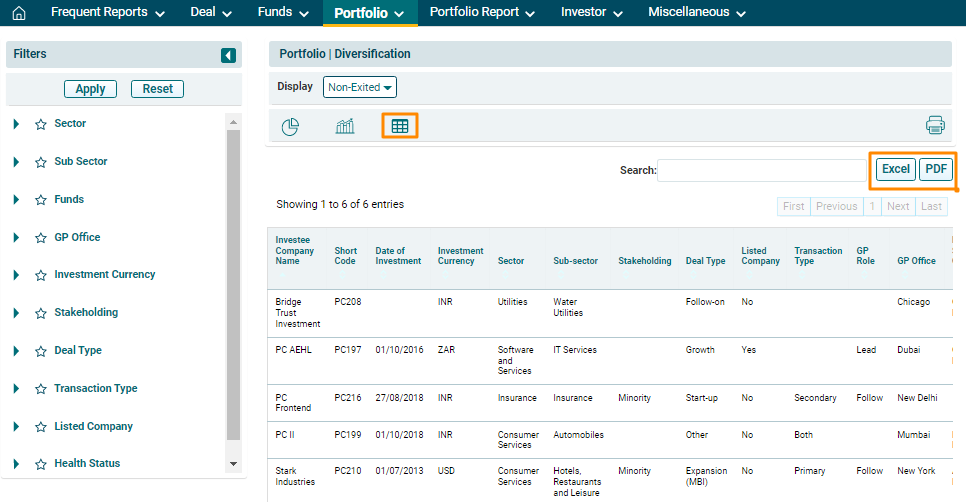
Task: Favorite the Sector filter star
Action: coord(41,124)
